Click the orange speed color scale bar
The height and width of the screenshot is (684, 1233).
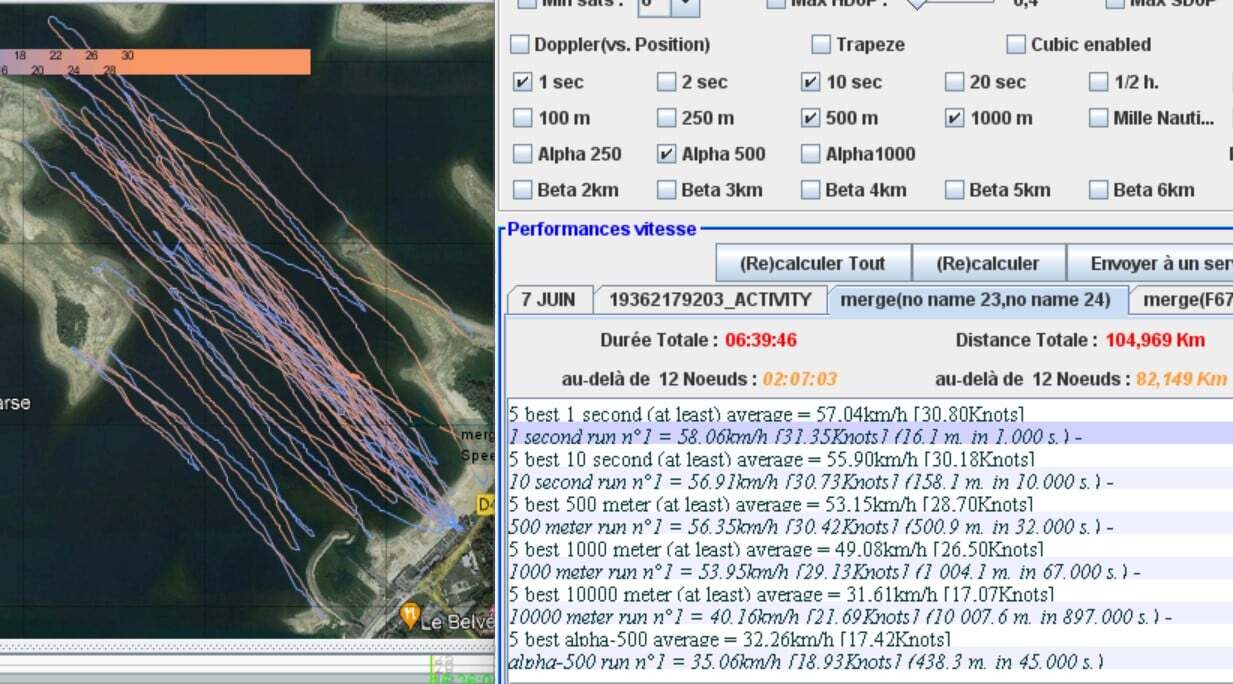(155, 62)
